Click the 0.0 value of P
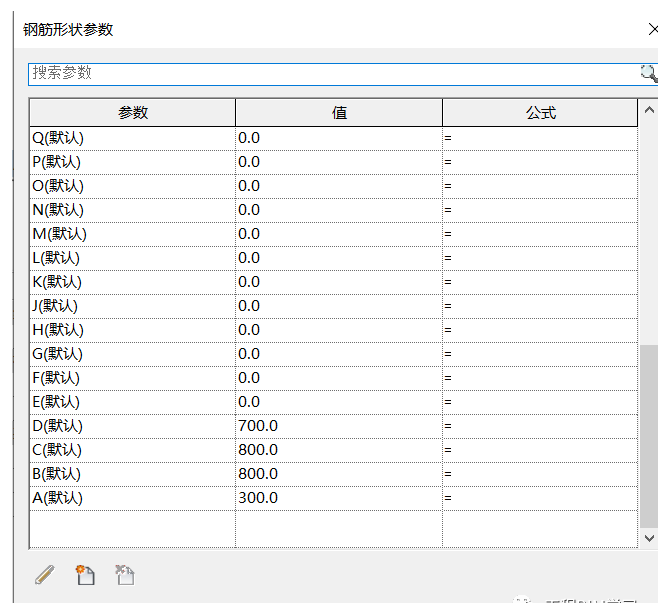666x603 pixels. pos(339,162)
